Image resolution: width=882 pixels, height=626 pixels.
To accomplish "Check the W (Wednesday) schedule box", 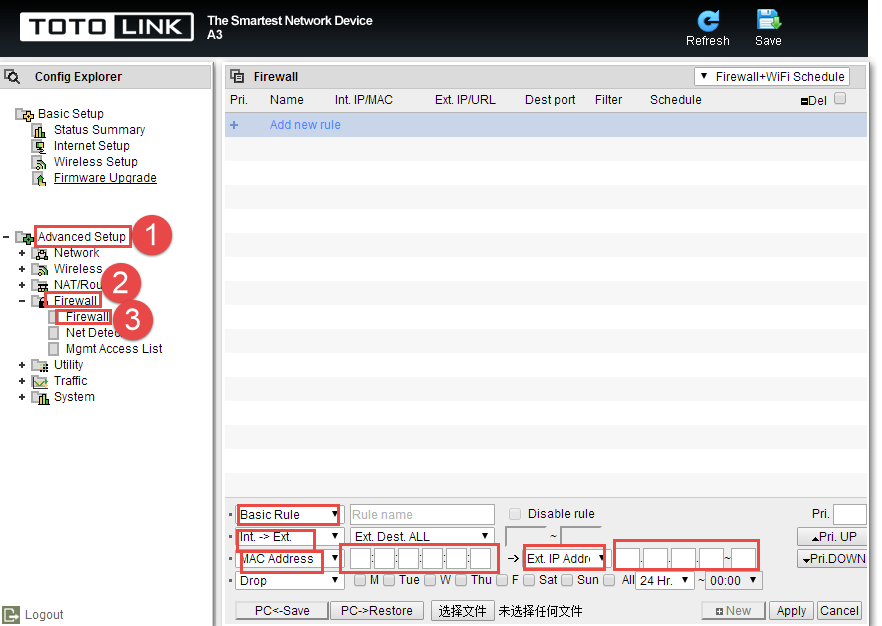I will coord(430,580).
